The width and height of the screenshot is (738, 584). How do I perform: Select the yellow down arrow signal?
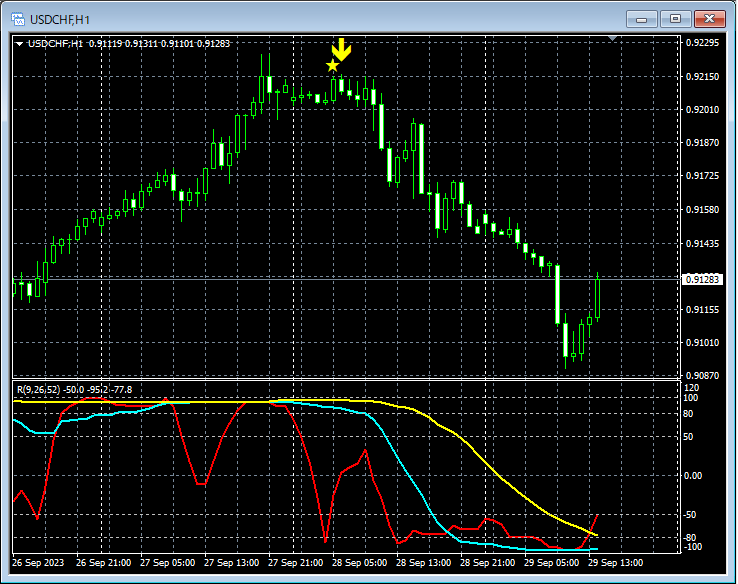click(x=341, y=49)
